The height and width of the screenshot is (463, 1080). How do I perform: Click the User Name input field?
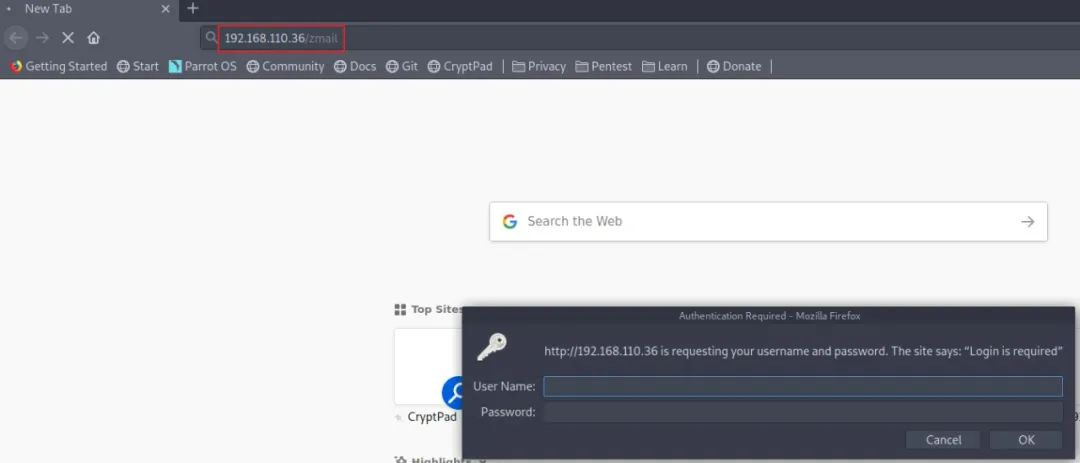click(802, 386)
